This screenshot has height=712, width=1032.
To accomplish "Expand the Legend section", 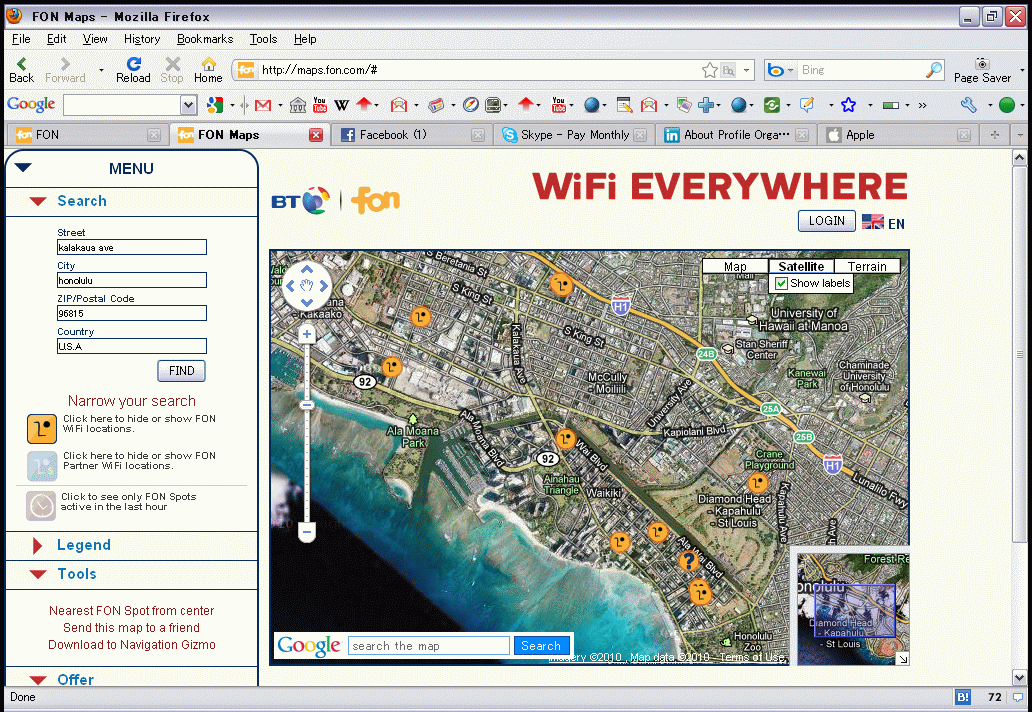I will (x=83, y=545).
